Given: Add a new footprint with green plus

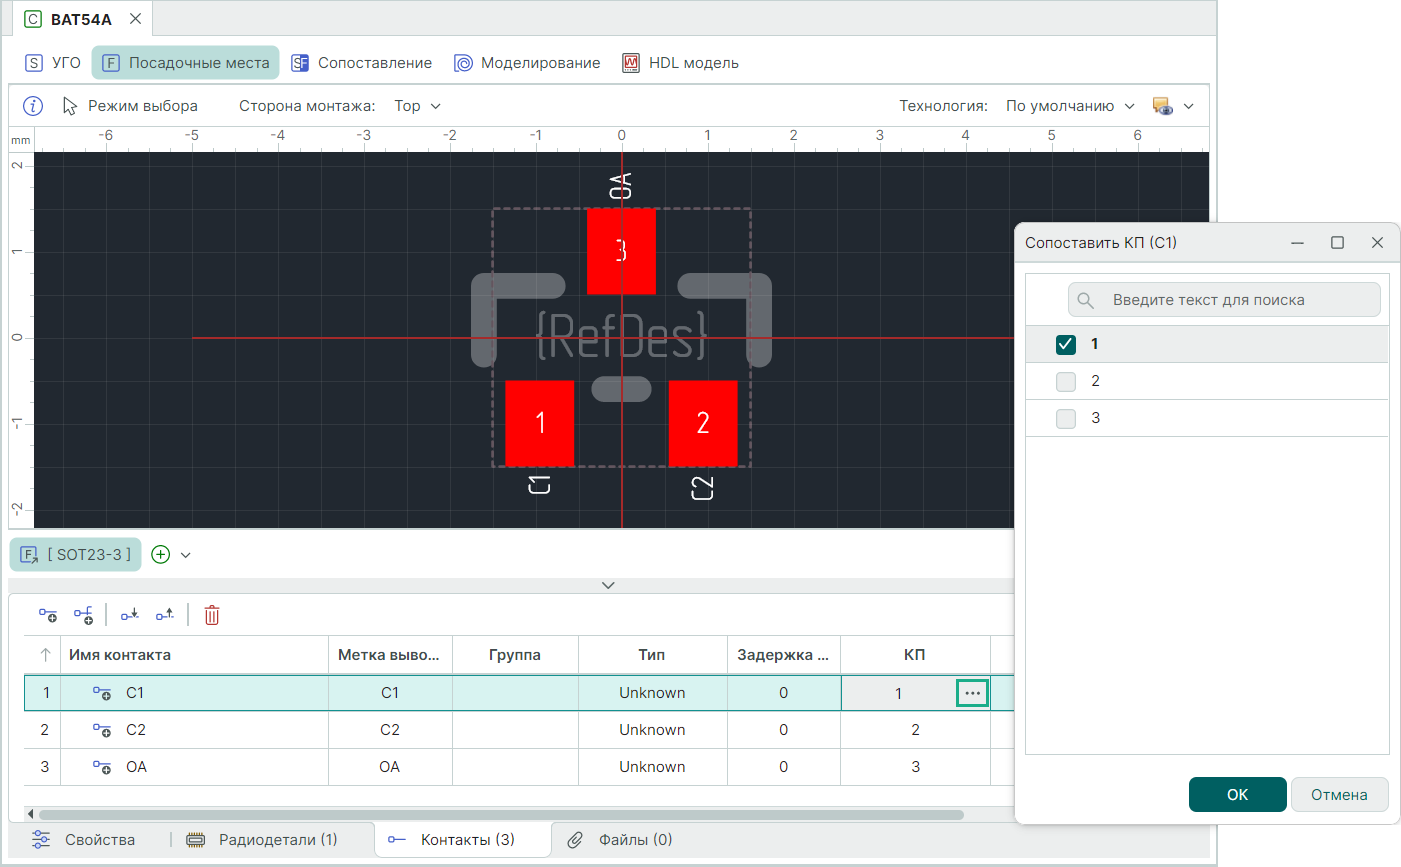Looking at the screenshot, I should point(161,554).
